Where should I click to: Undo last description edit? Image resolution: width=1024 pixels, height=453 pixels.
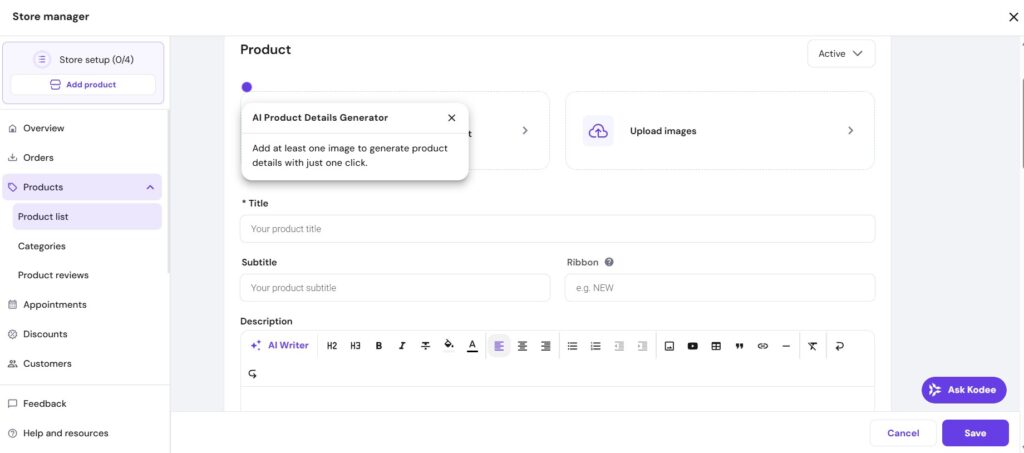click(839, 346)
